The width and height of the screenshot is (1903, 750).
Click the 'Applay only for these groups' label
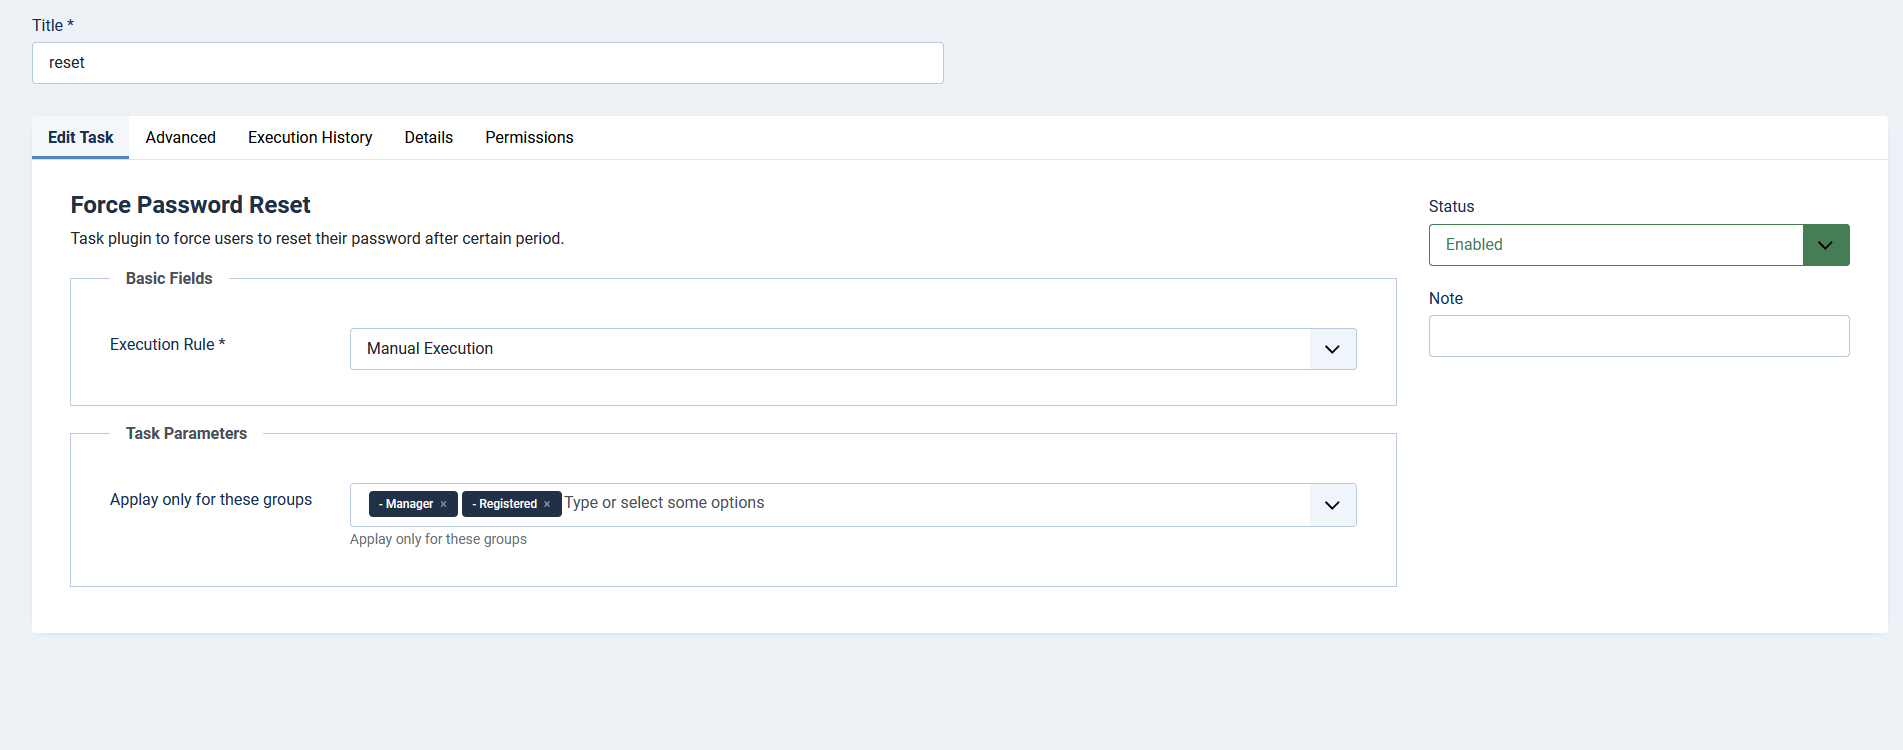210,499
